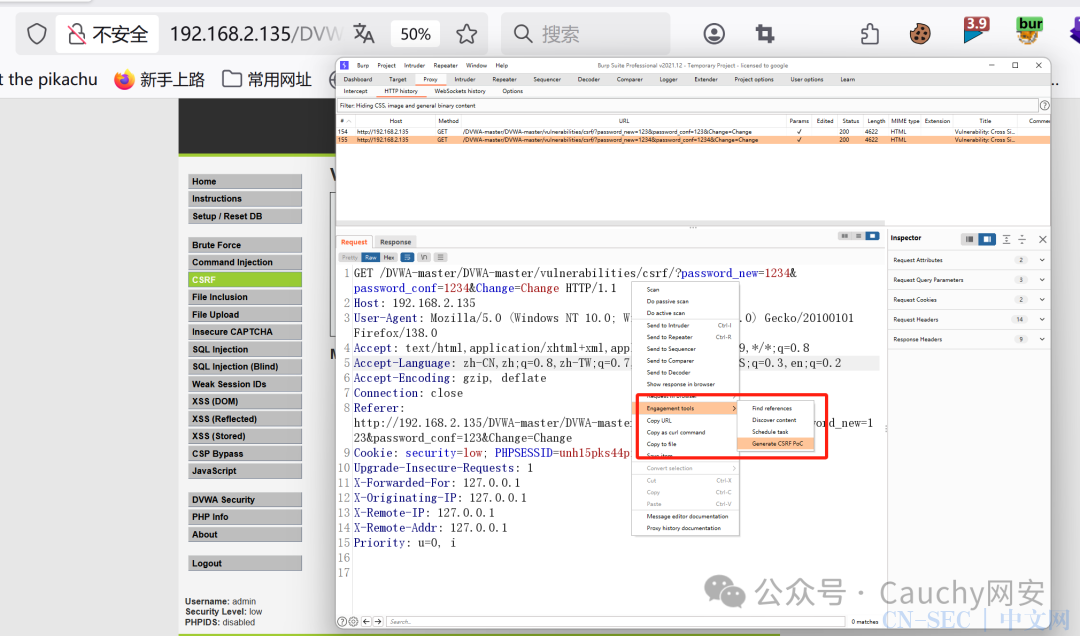
Task: Open the Brute Force page in DVWA
Action: pyautogui.click(x=245, y=245)
